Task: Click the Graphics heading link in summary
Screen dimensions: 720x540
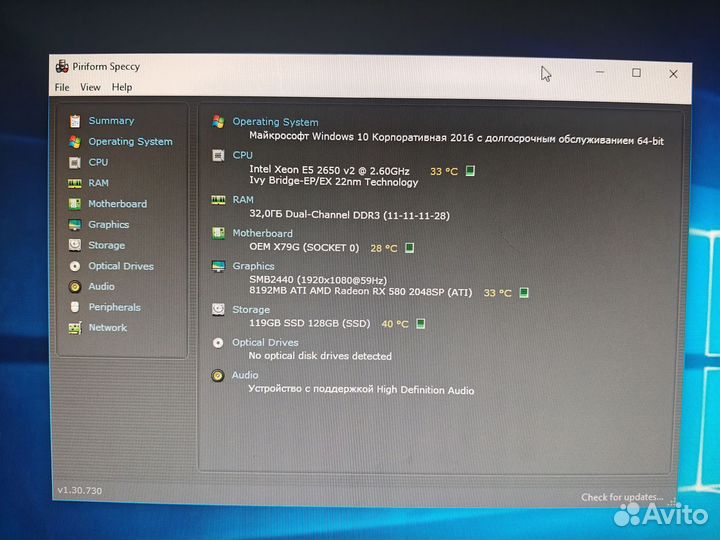Action: point(253,266)
